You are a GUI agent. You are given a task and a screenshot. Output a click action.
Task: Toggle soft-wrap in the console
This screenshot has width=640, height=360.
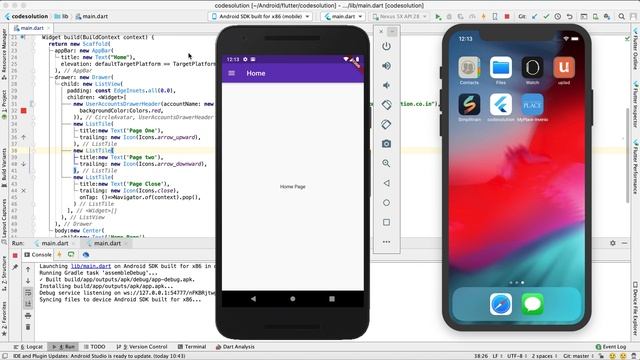point(28,293)
